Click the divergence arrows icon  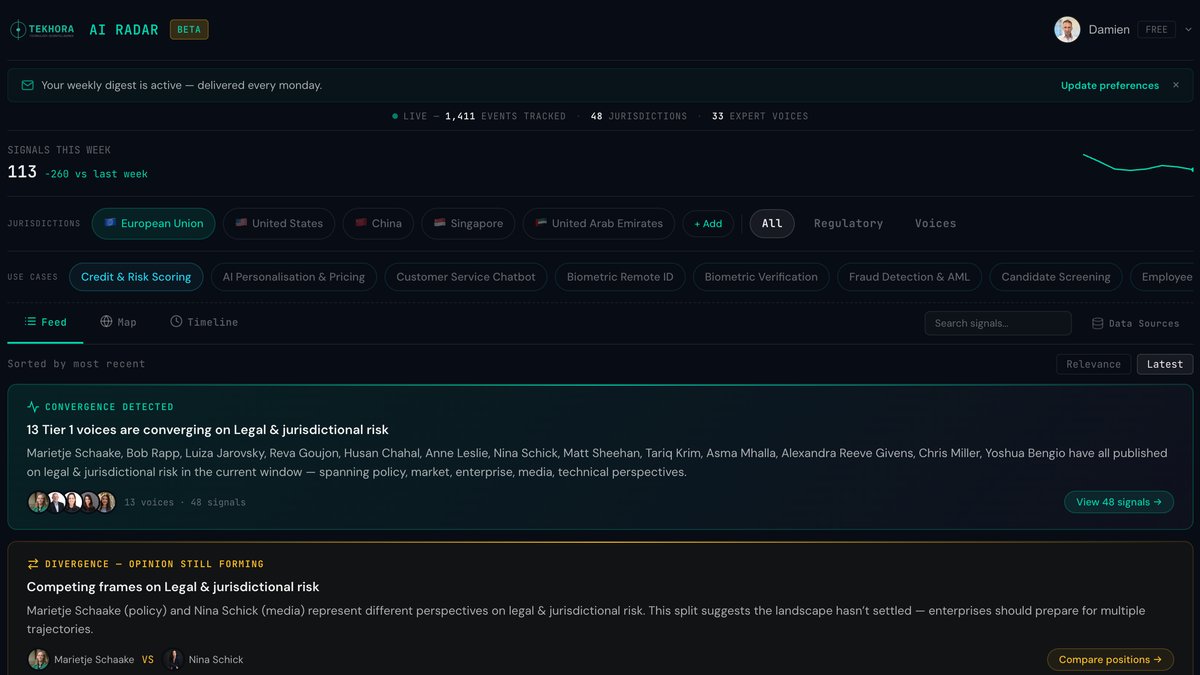[33, 563]
